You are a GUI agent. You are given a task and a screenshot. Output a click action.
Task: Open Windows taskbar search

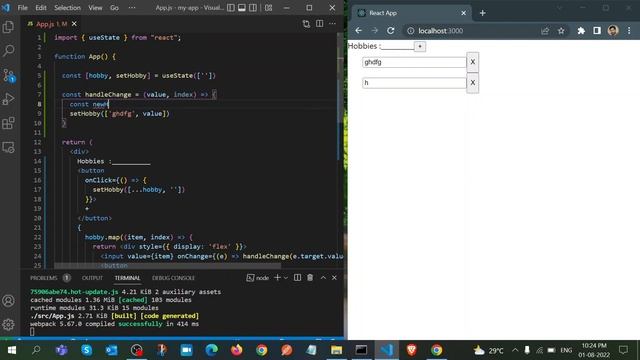(x=36, y=350)
